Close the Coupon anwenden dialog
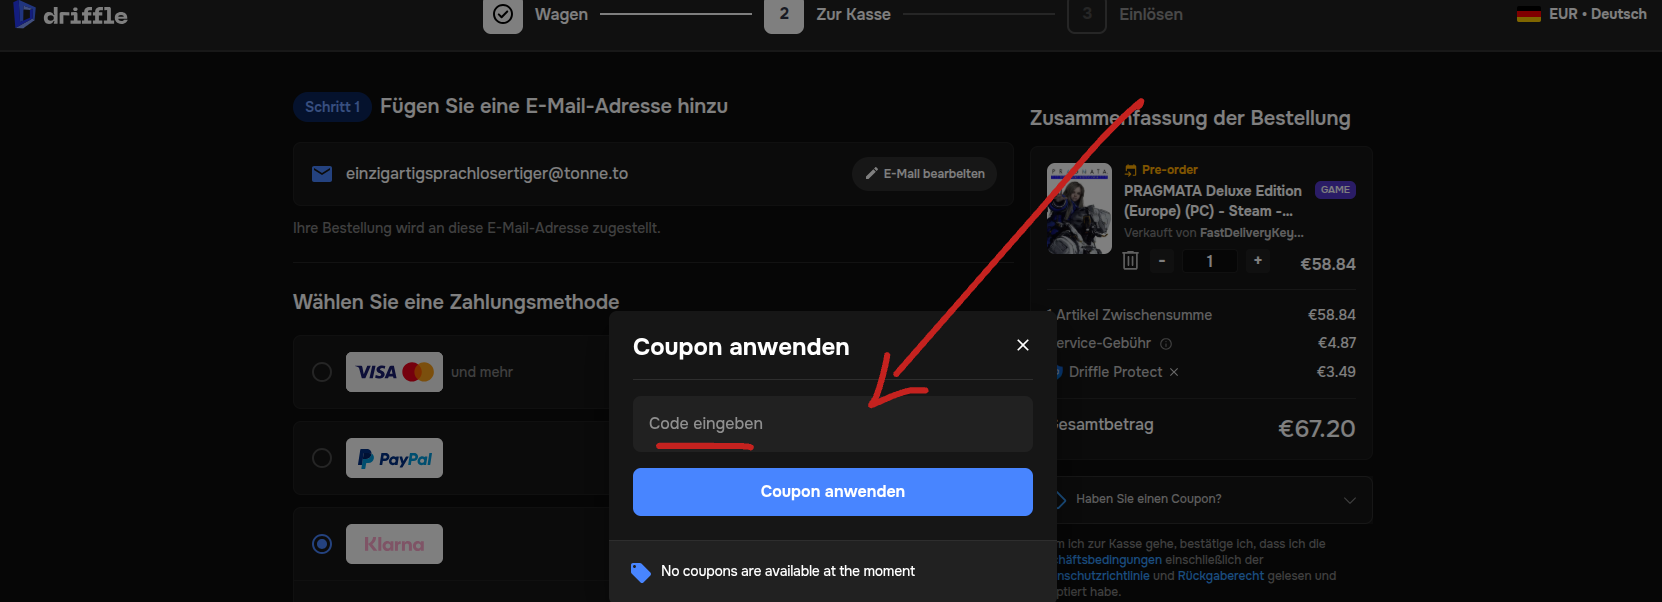 [1022, 345]
